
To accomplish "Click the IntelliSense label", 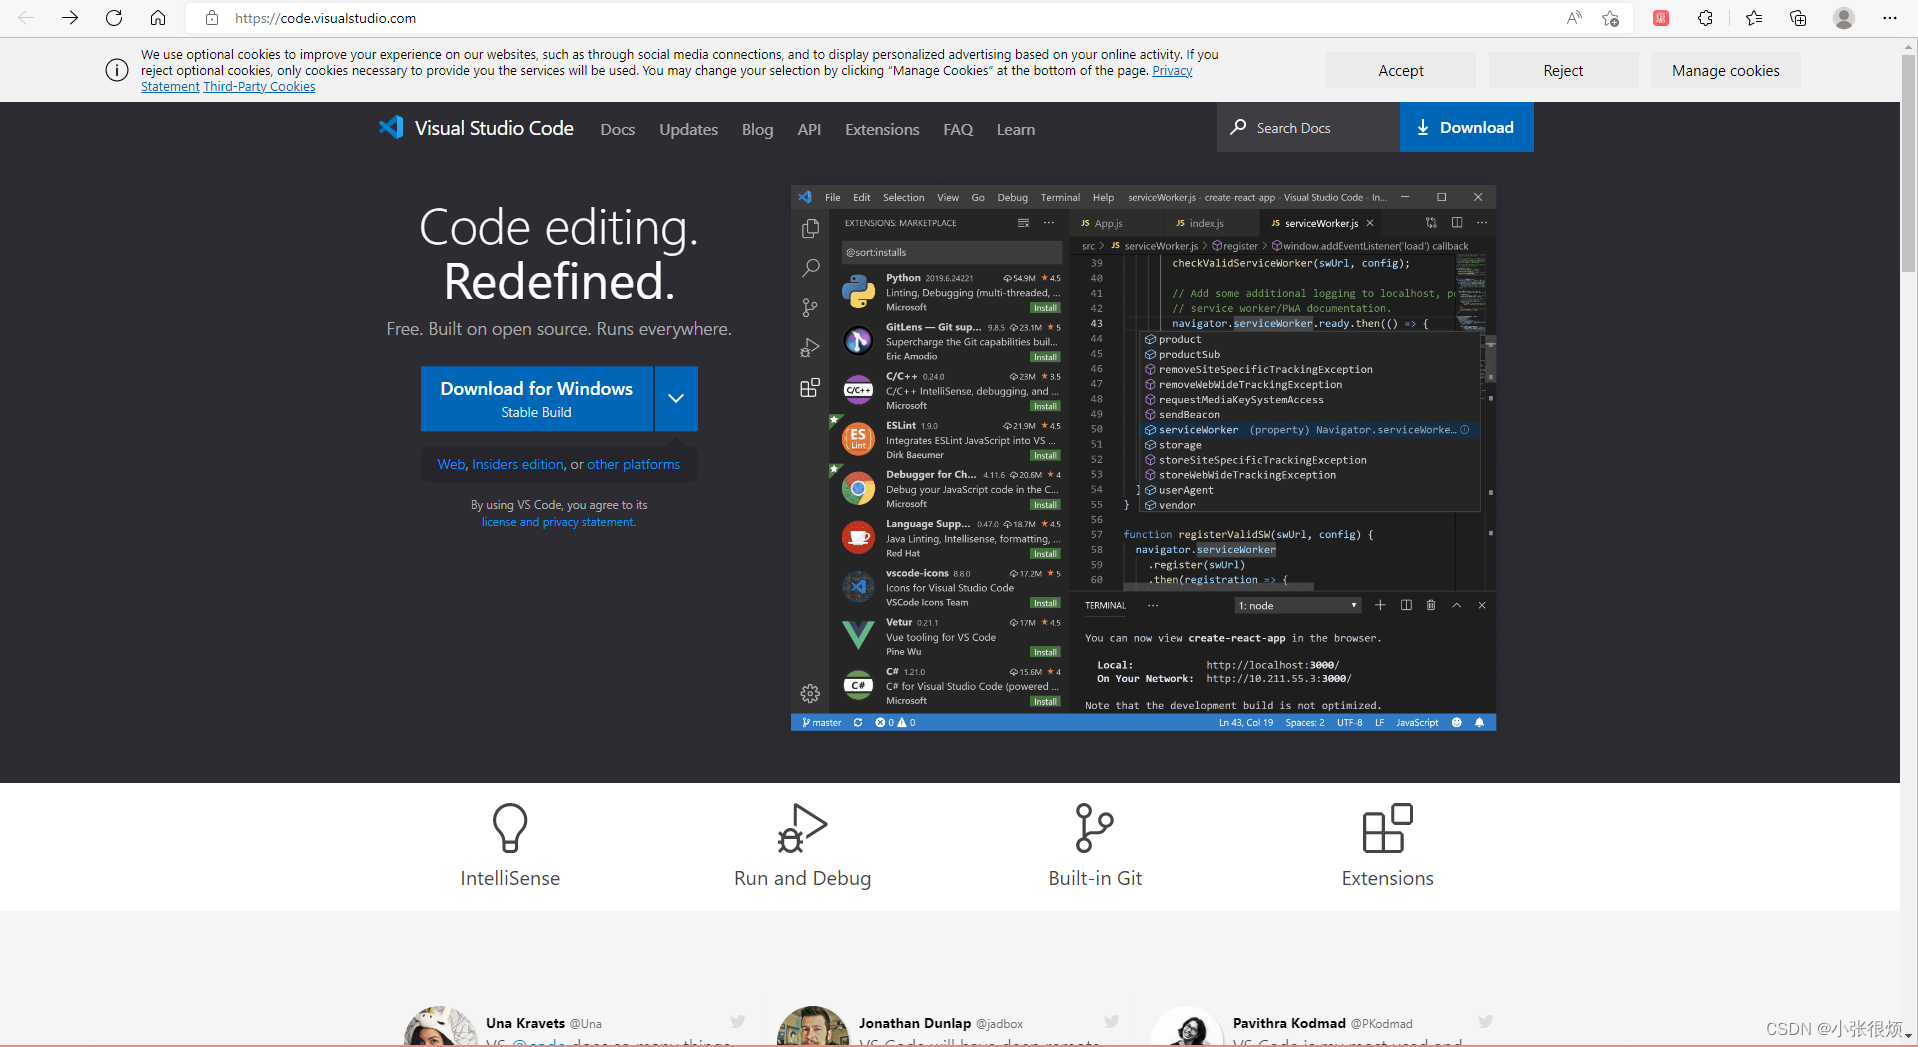I will [x=510, y=878].
